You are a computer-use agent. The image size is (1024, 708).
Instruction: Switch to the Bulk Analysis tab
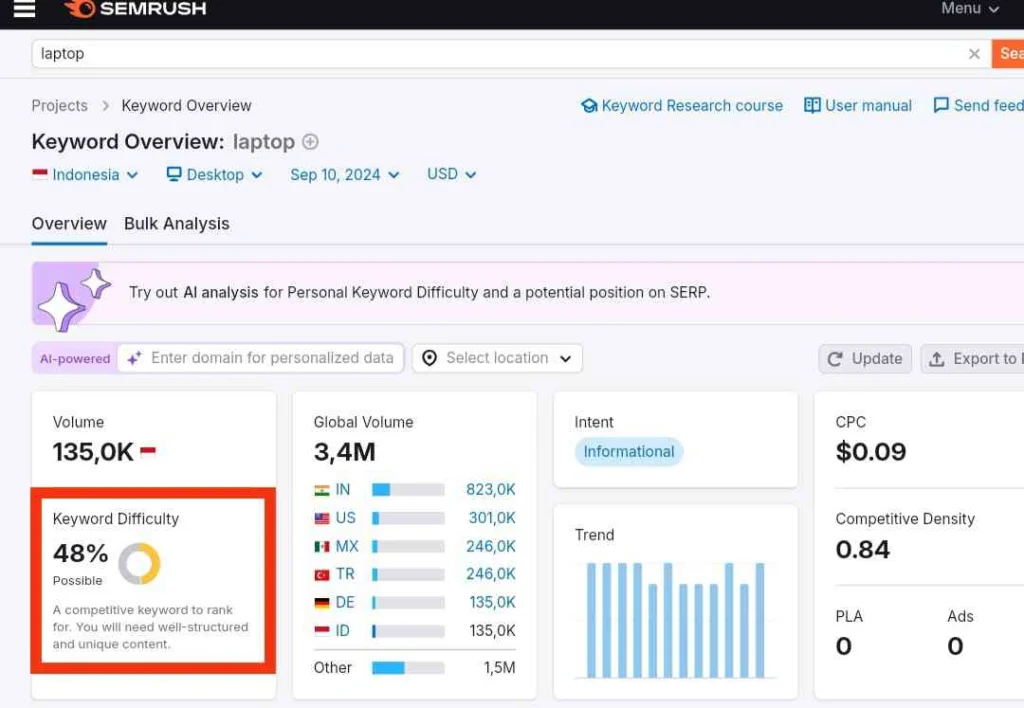(177, 224)
